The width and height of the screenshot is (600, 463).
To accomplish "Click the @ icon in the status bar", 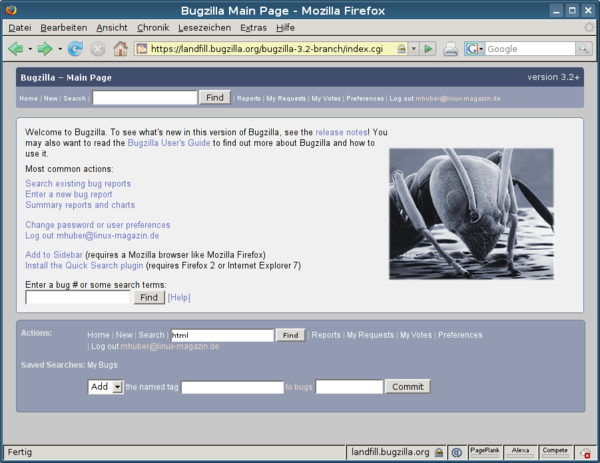I will pos(456,452).
